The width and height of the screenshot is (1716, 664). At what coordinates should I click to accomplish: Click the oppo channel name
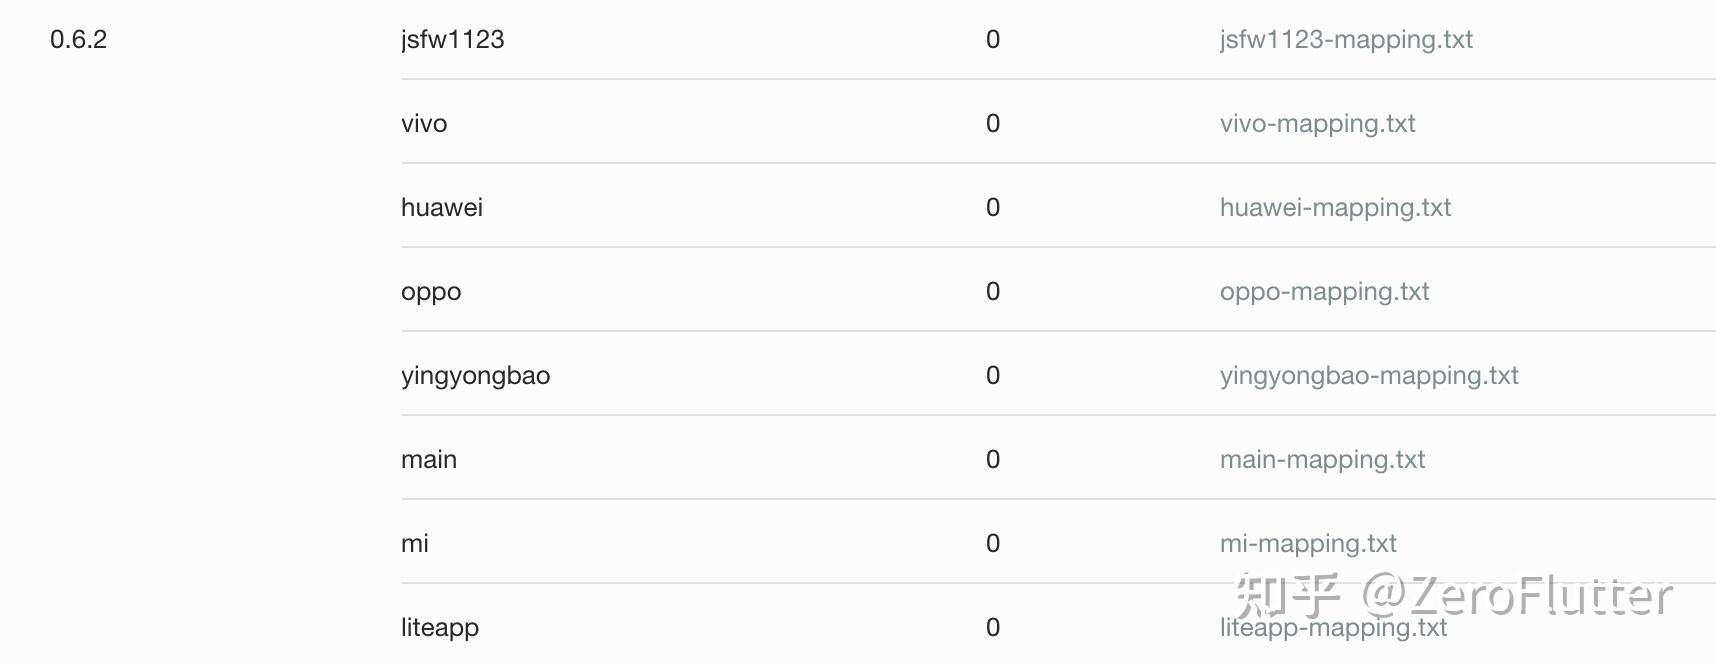(x=431, y=292)
